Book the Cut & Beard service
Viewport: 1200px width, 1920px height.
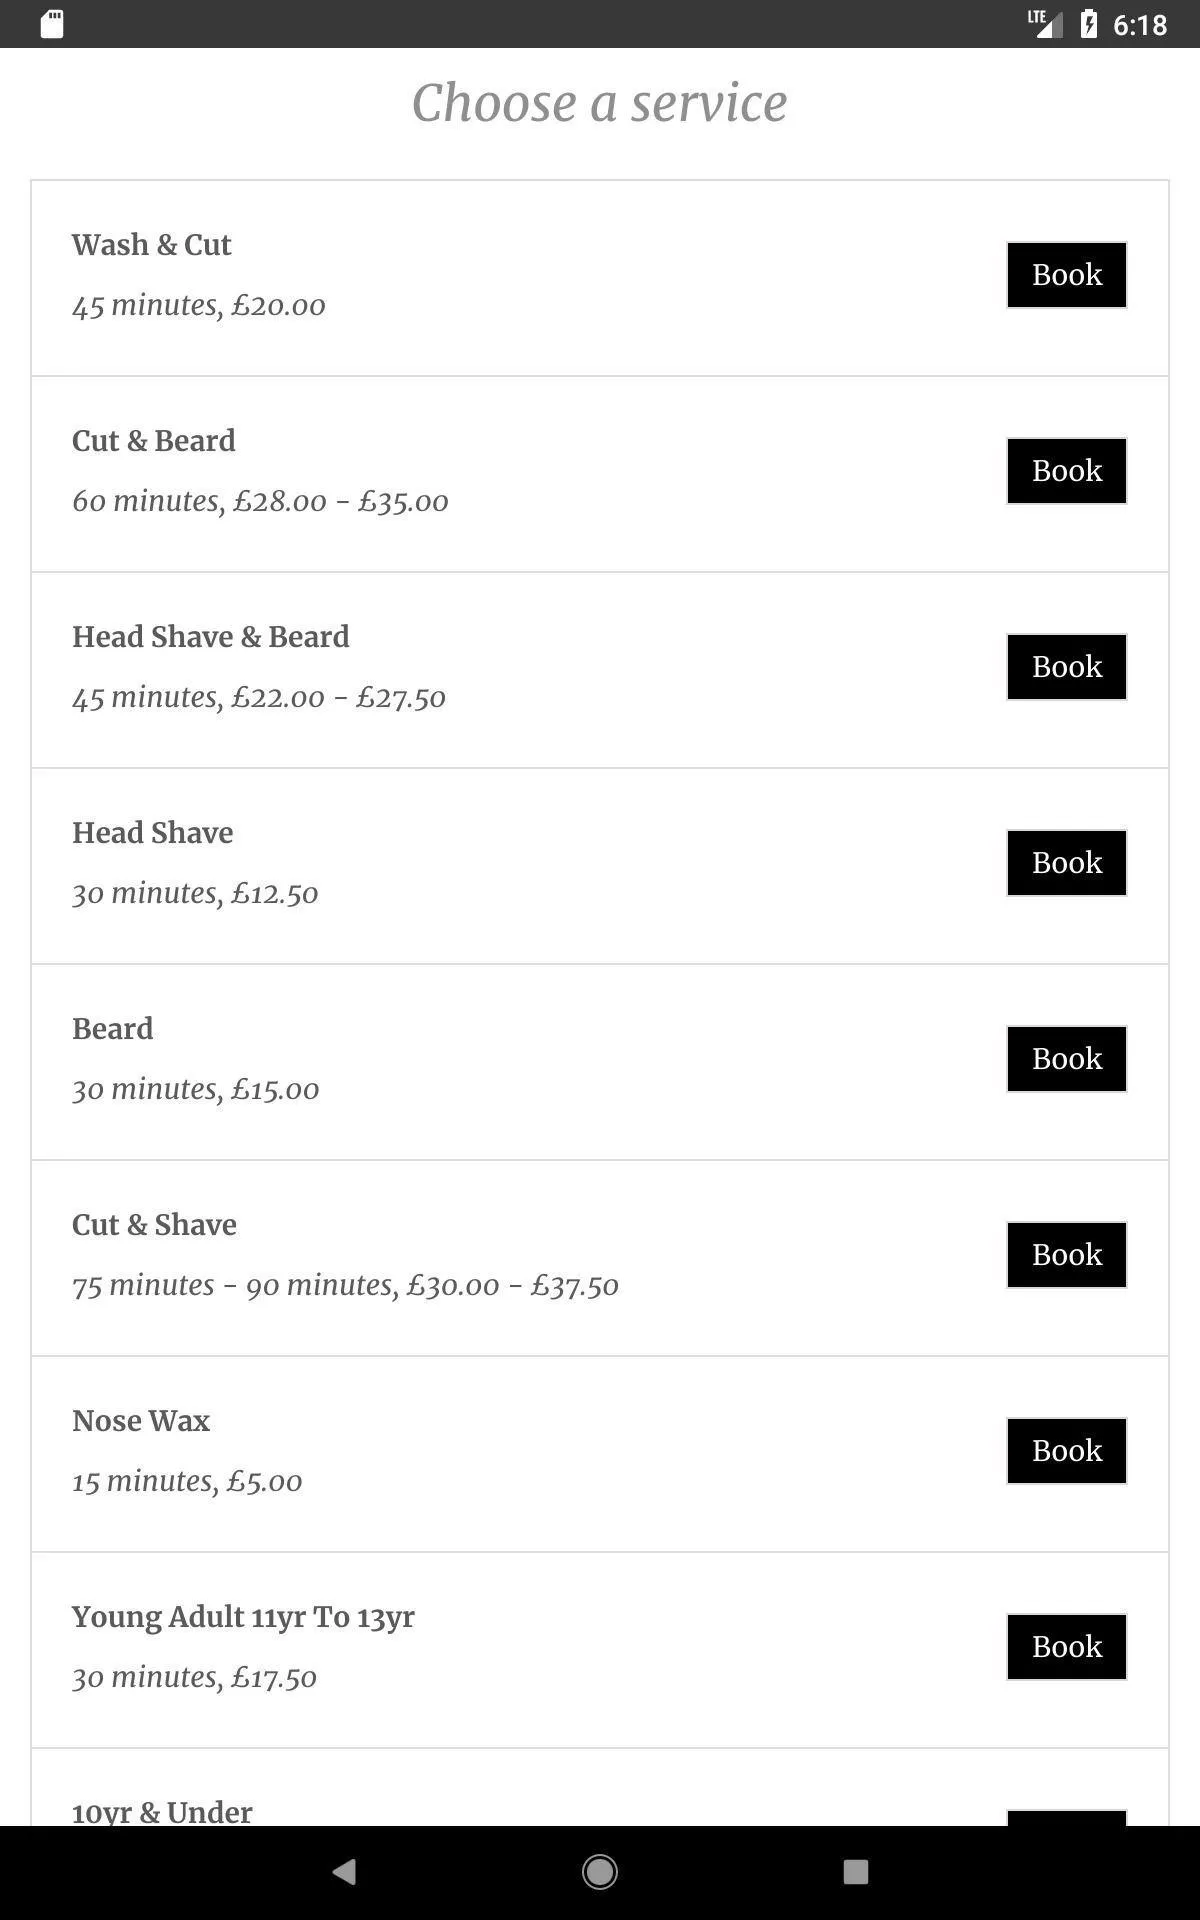point(1066,471)
